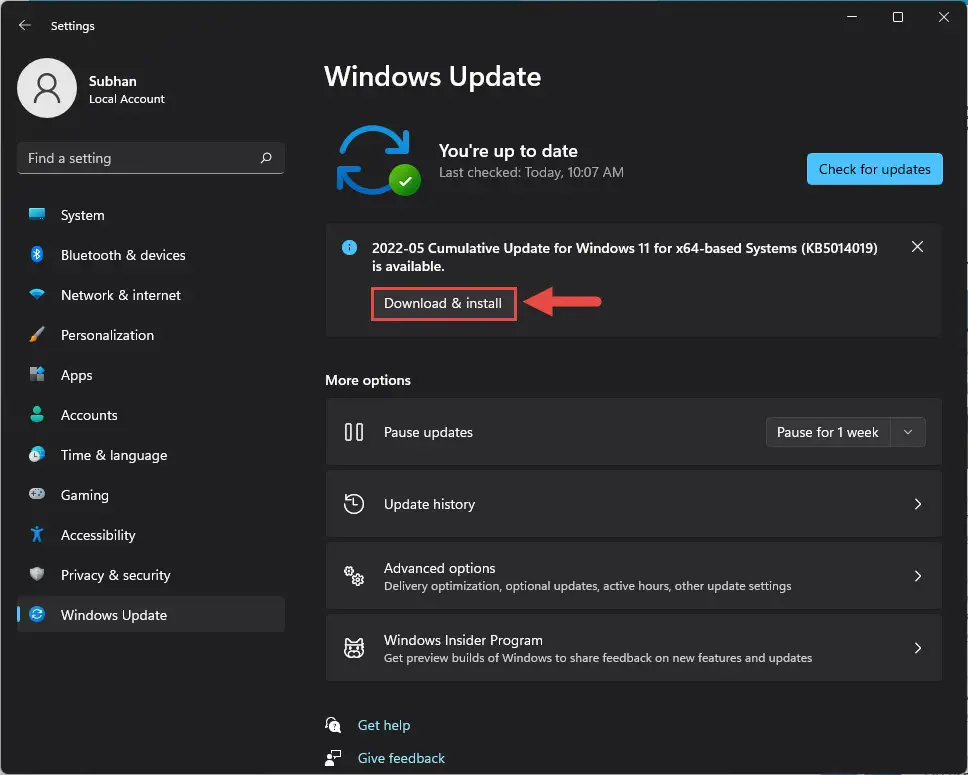Click the Accessibility figure icon
Image resolution: width=968 pixels, height=775 pixels.
pyautogui.click(x=37, y=534)
